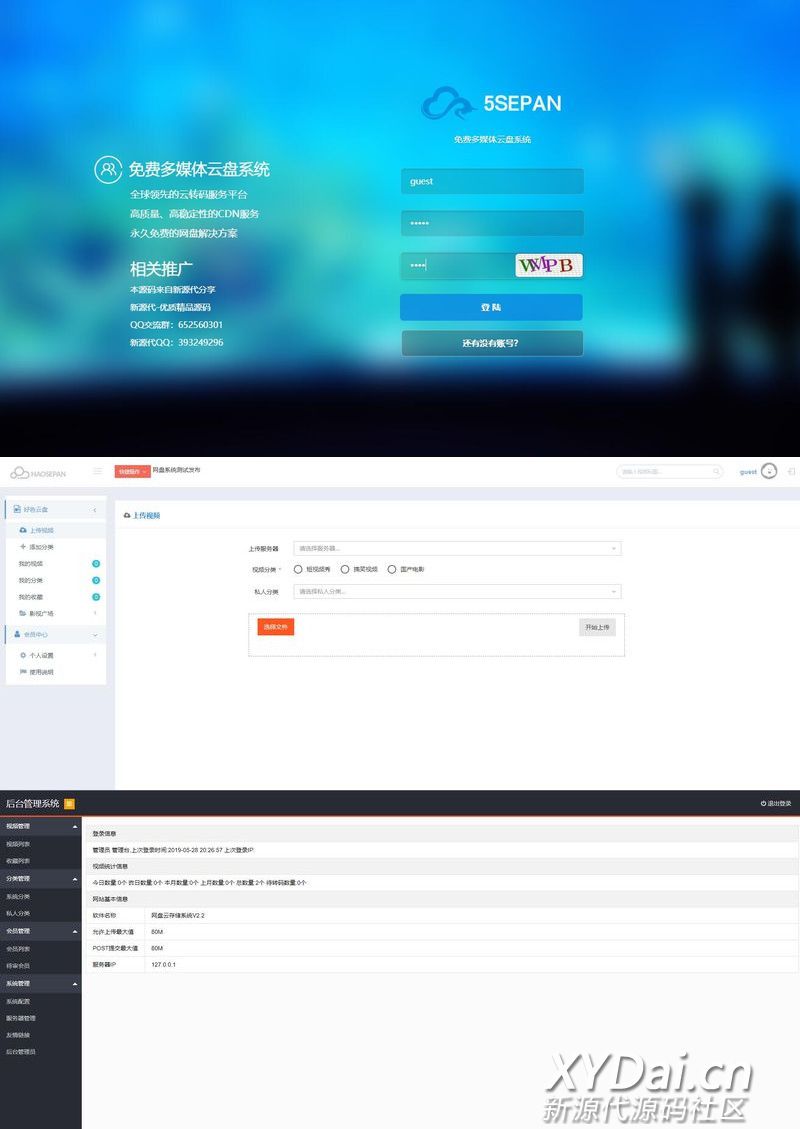Viewport: 800px width, 1129px height.
Task: Collapse the 分类管理 admin section
Action: click(40, 879)
